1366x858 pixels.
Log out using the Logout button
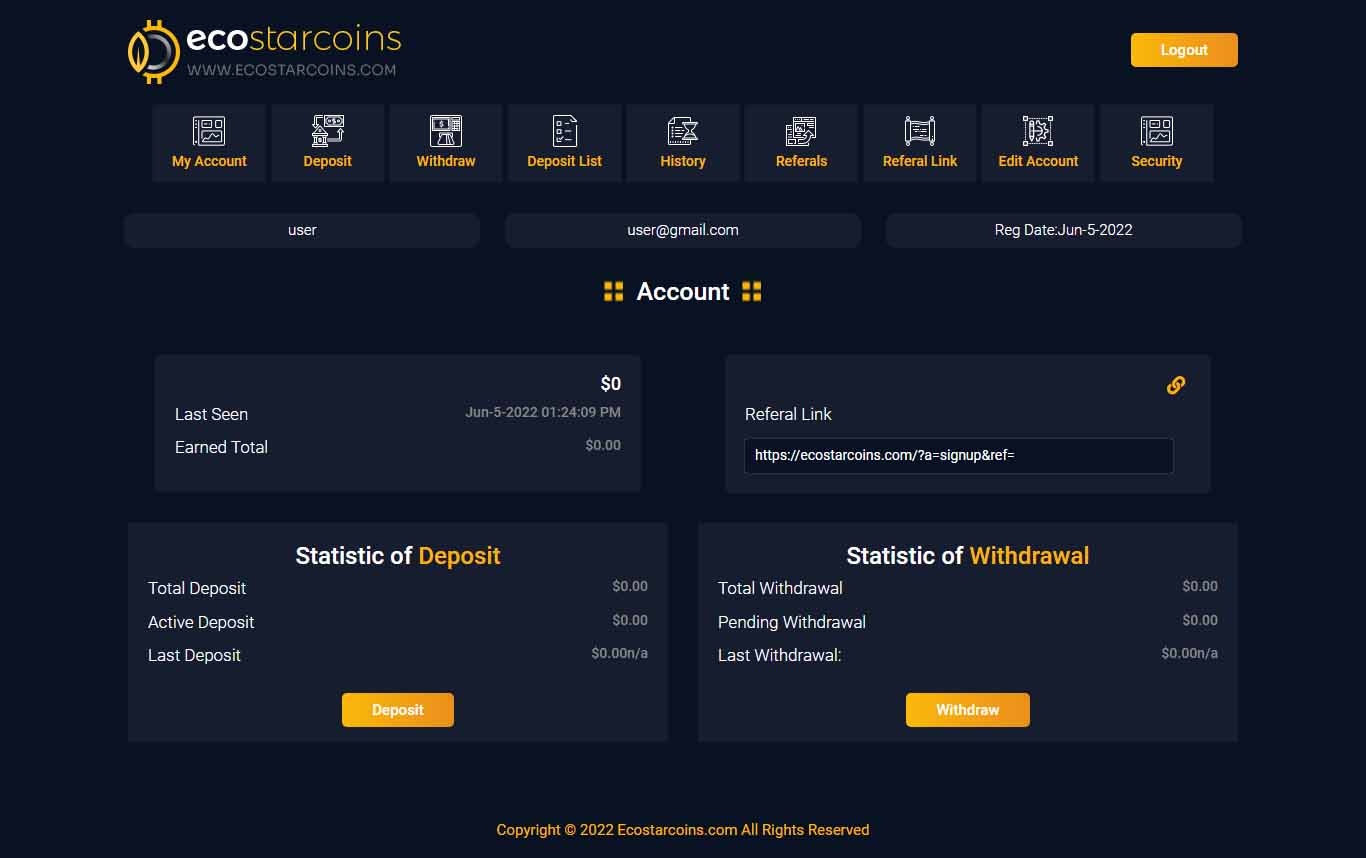tap(1184, 50)
